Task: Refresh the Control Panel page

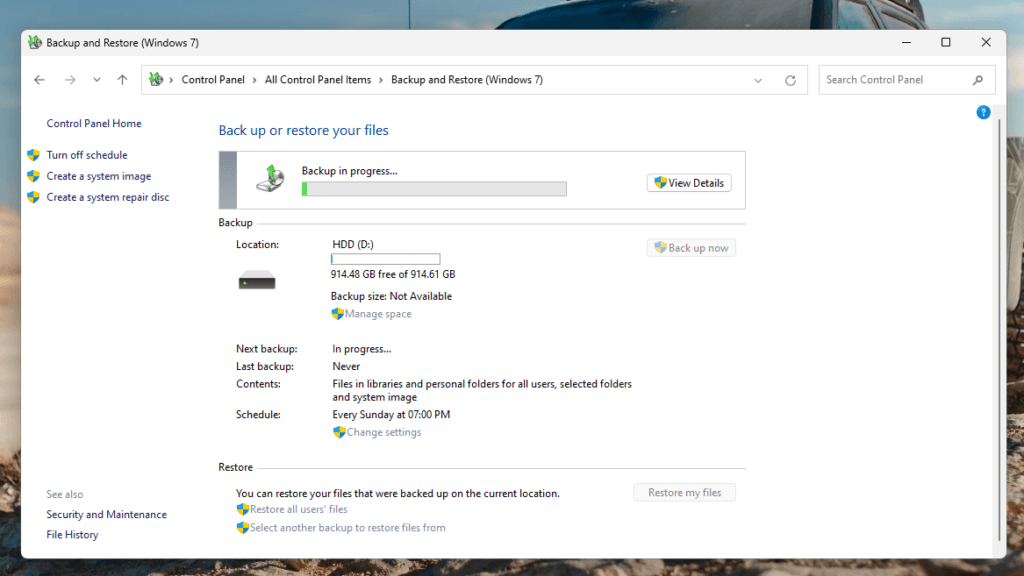Action: pyautogui.click(x=790, y=80)
